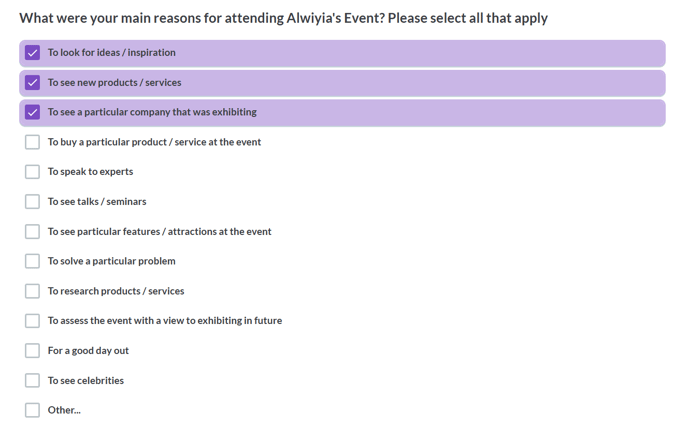688x428 pixels.
Task: Uncheck the 'To see new products / services' checkbox
Action: 33,83
